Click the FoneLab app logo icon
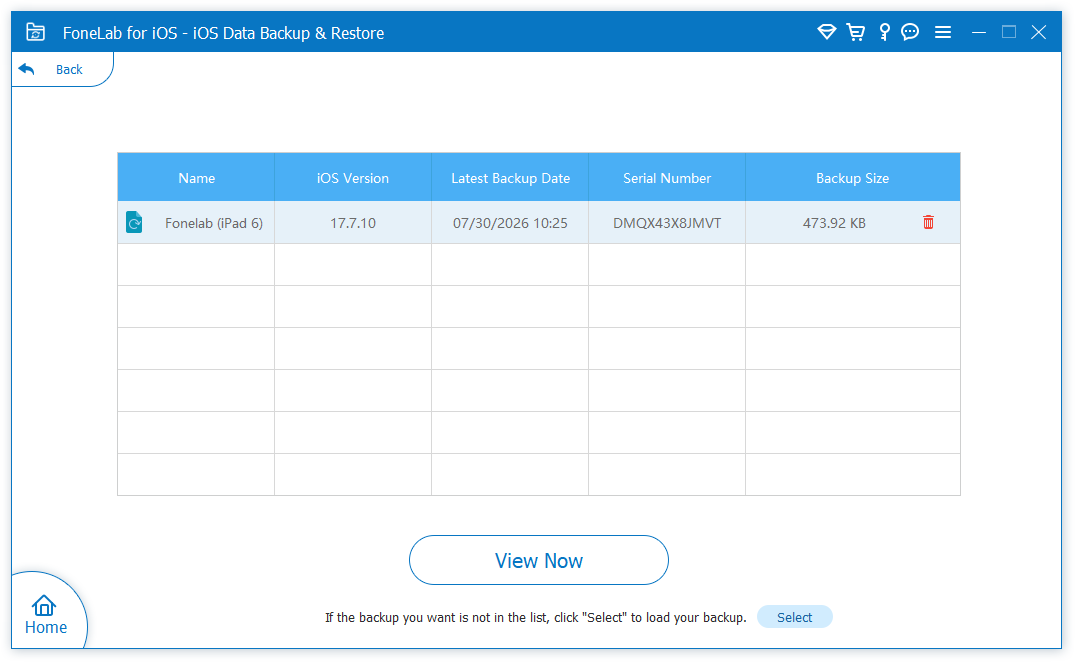The image size is (1075, 662). (x=35, y=32)
